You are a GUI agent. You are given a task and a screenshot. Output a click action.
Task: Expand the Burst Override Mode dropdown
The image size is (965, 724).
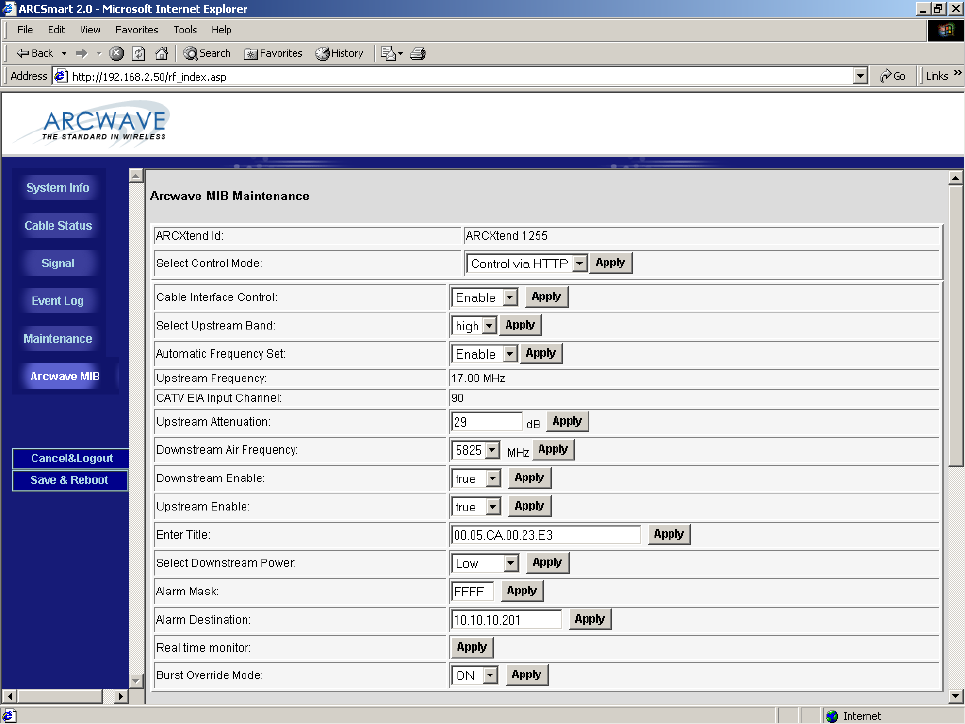(490, 675)
